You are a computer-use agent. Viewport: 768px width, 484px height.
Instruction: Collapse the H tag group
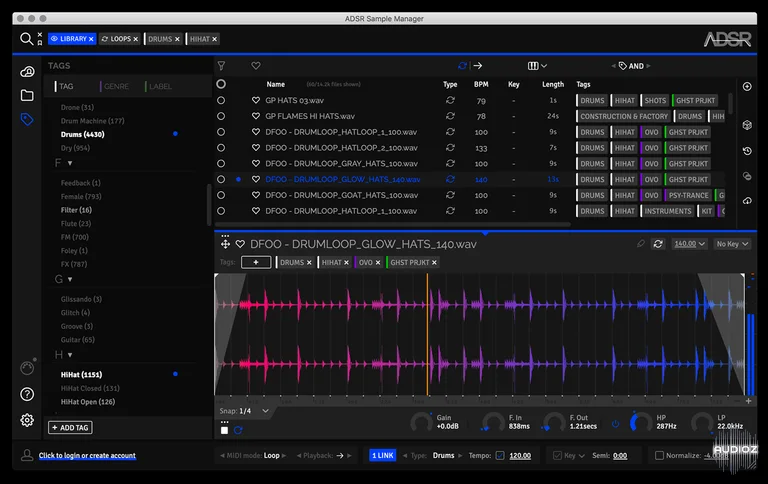[70, 355]
